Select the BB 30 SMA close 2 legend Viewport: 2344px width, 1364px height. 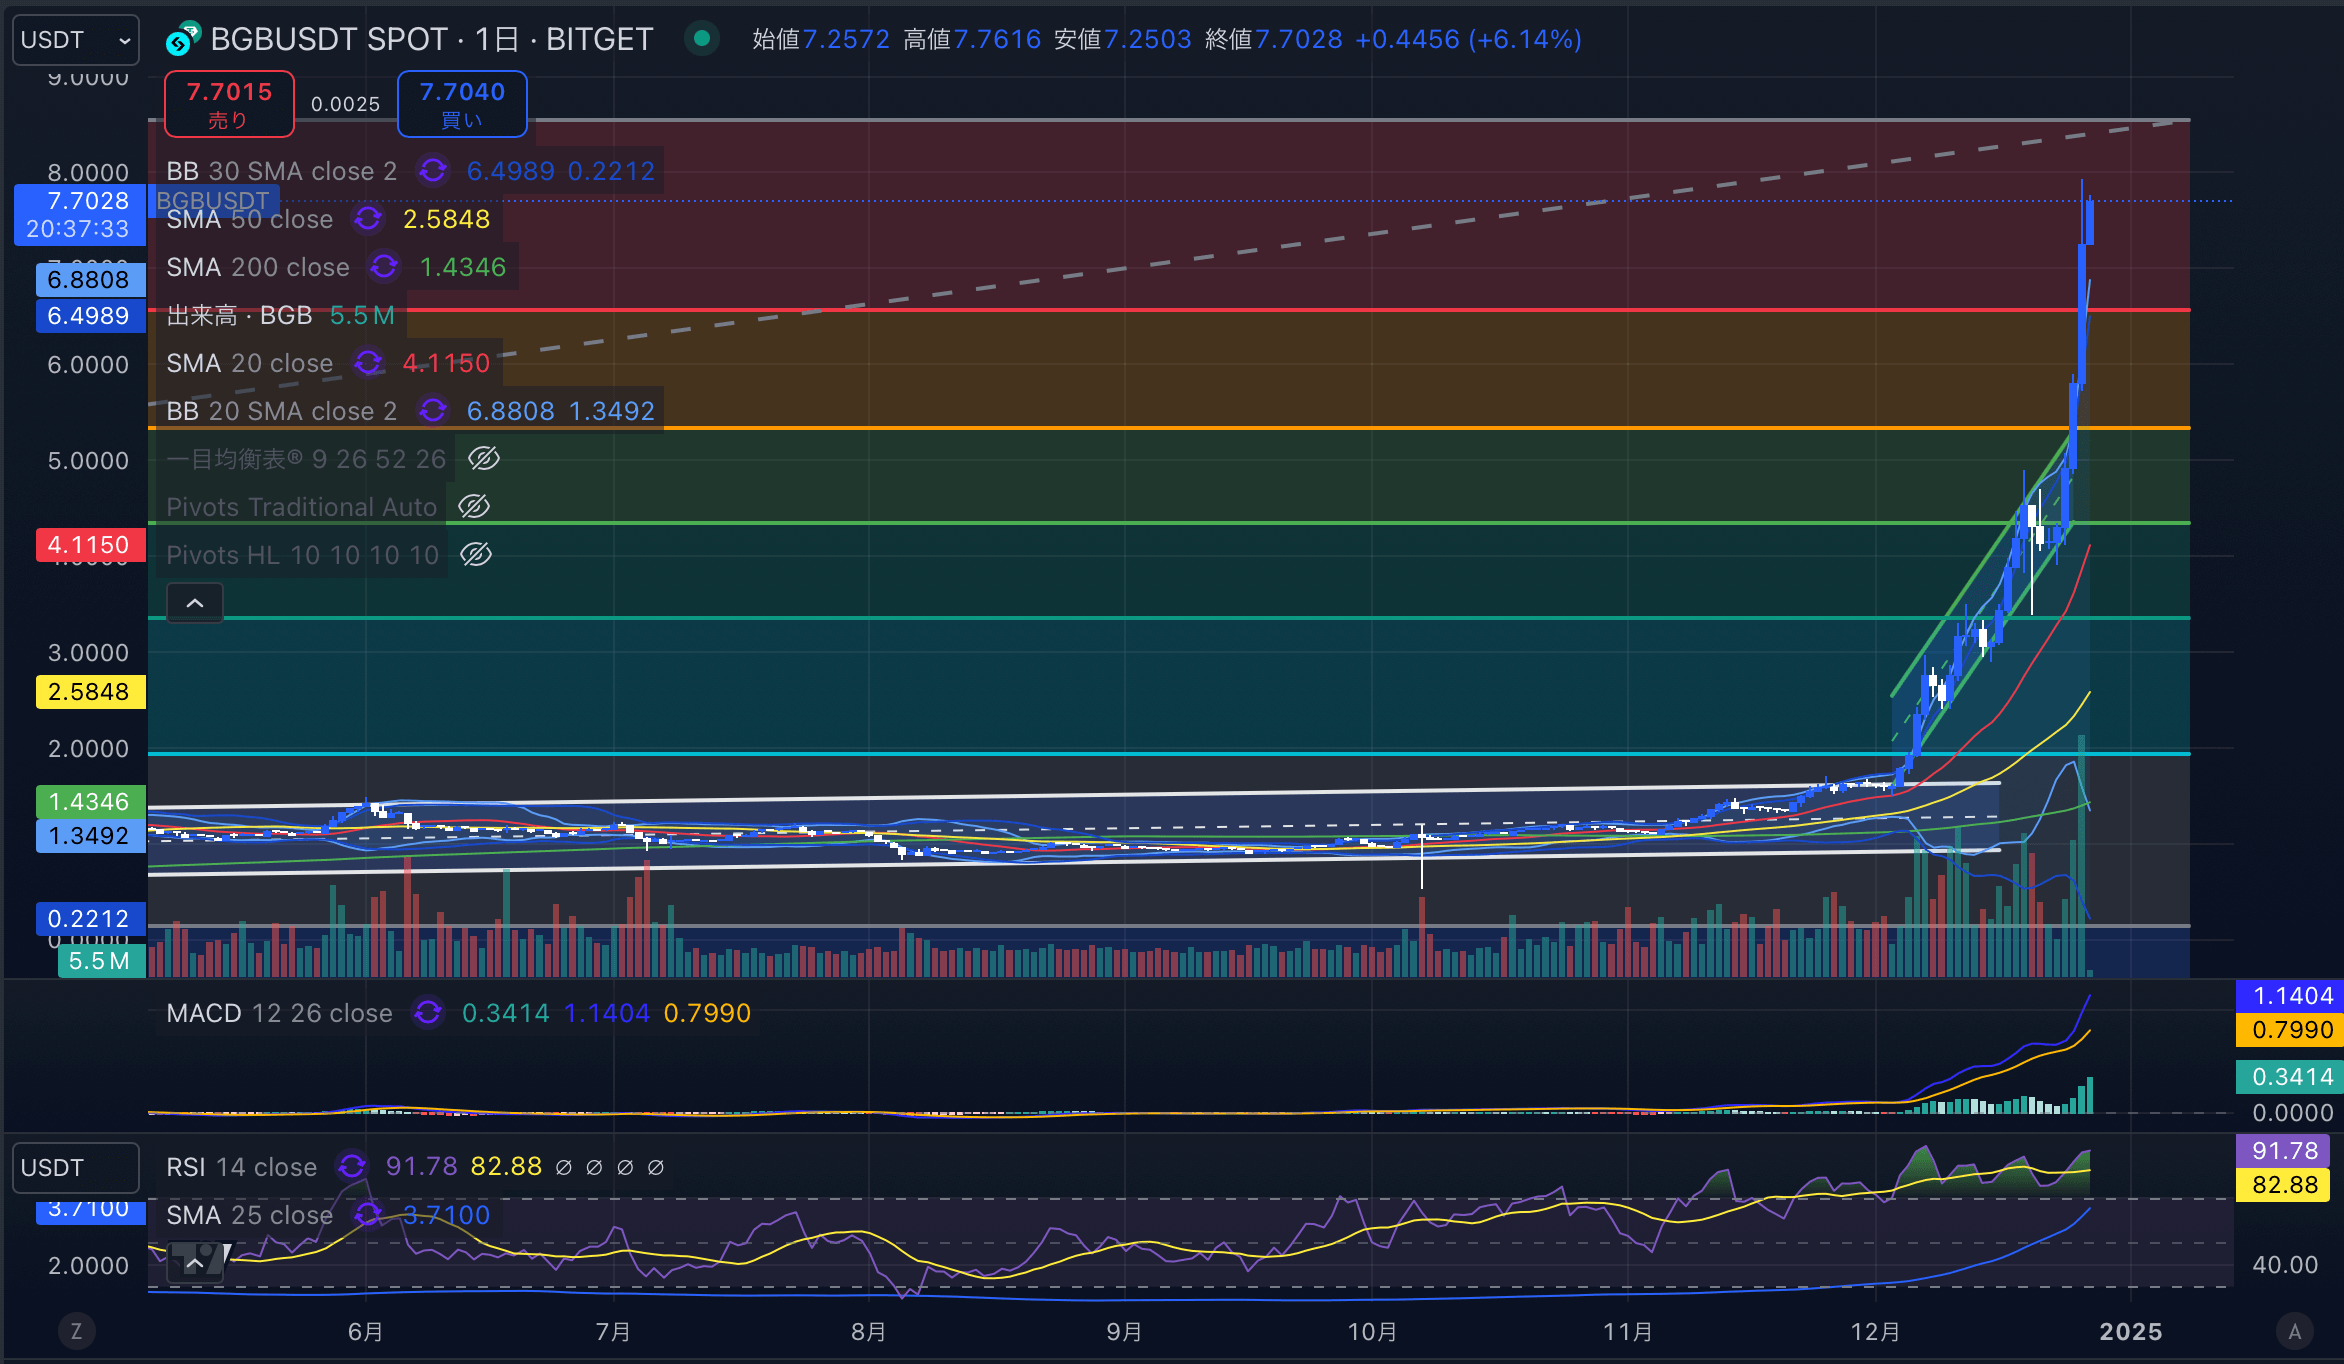281,171
